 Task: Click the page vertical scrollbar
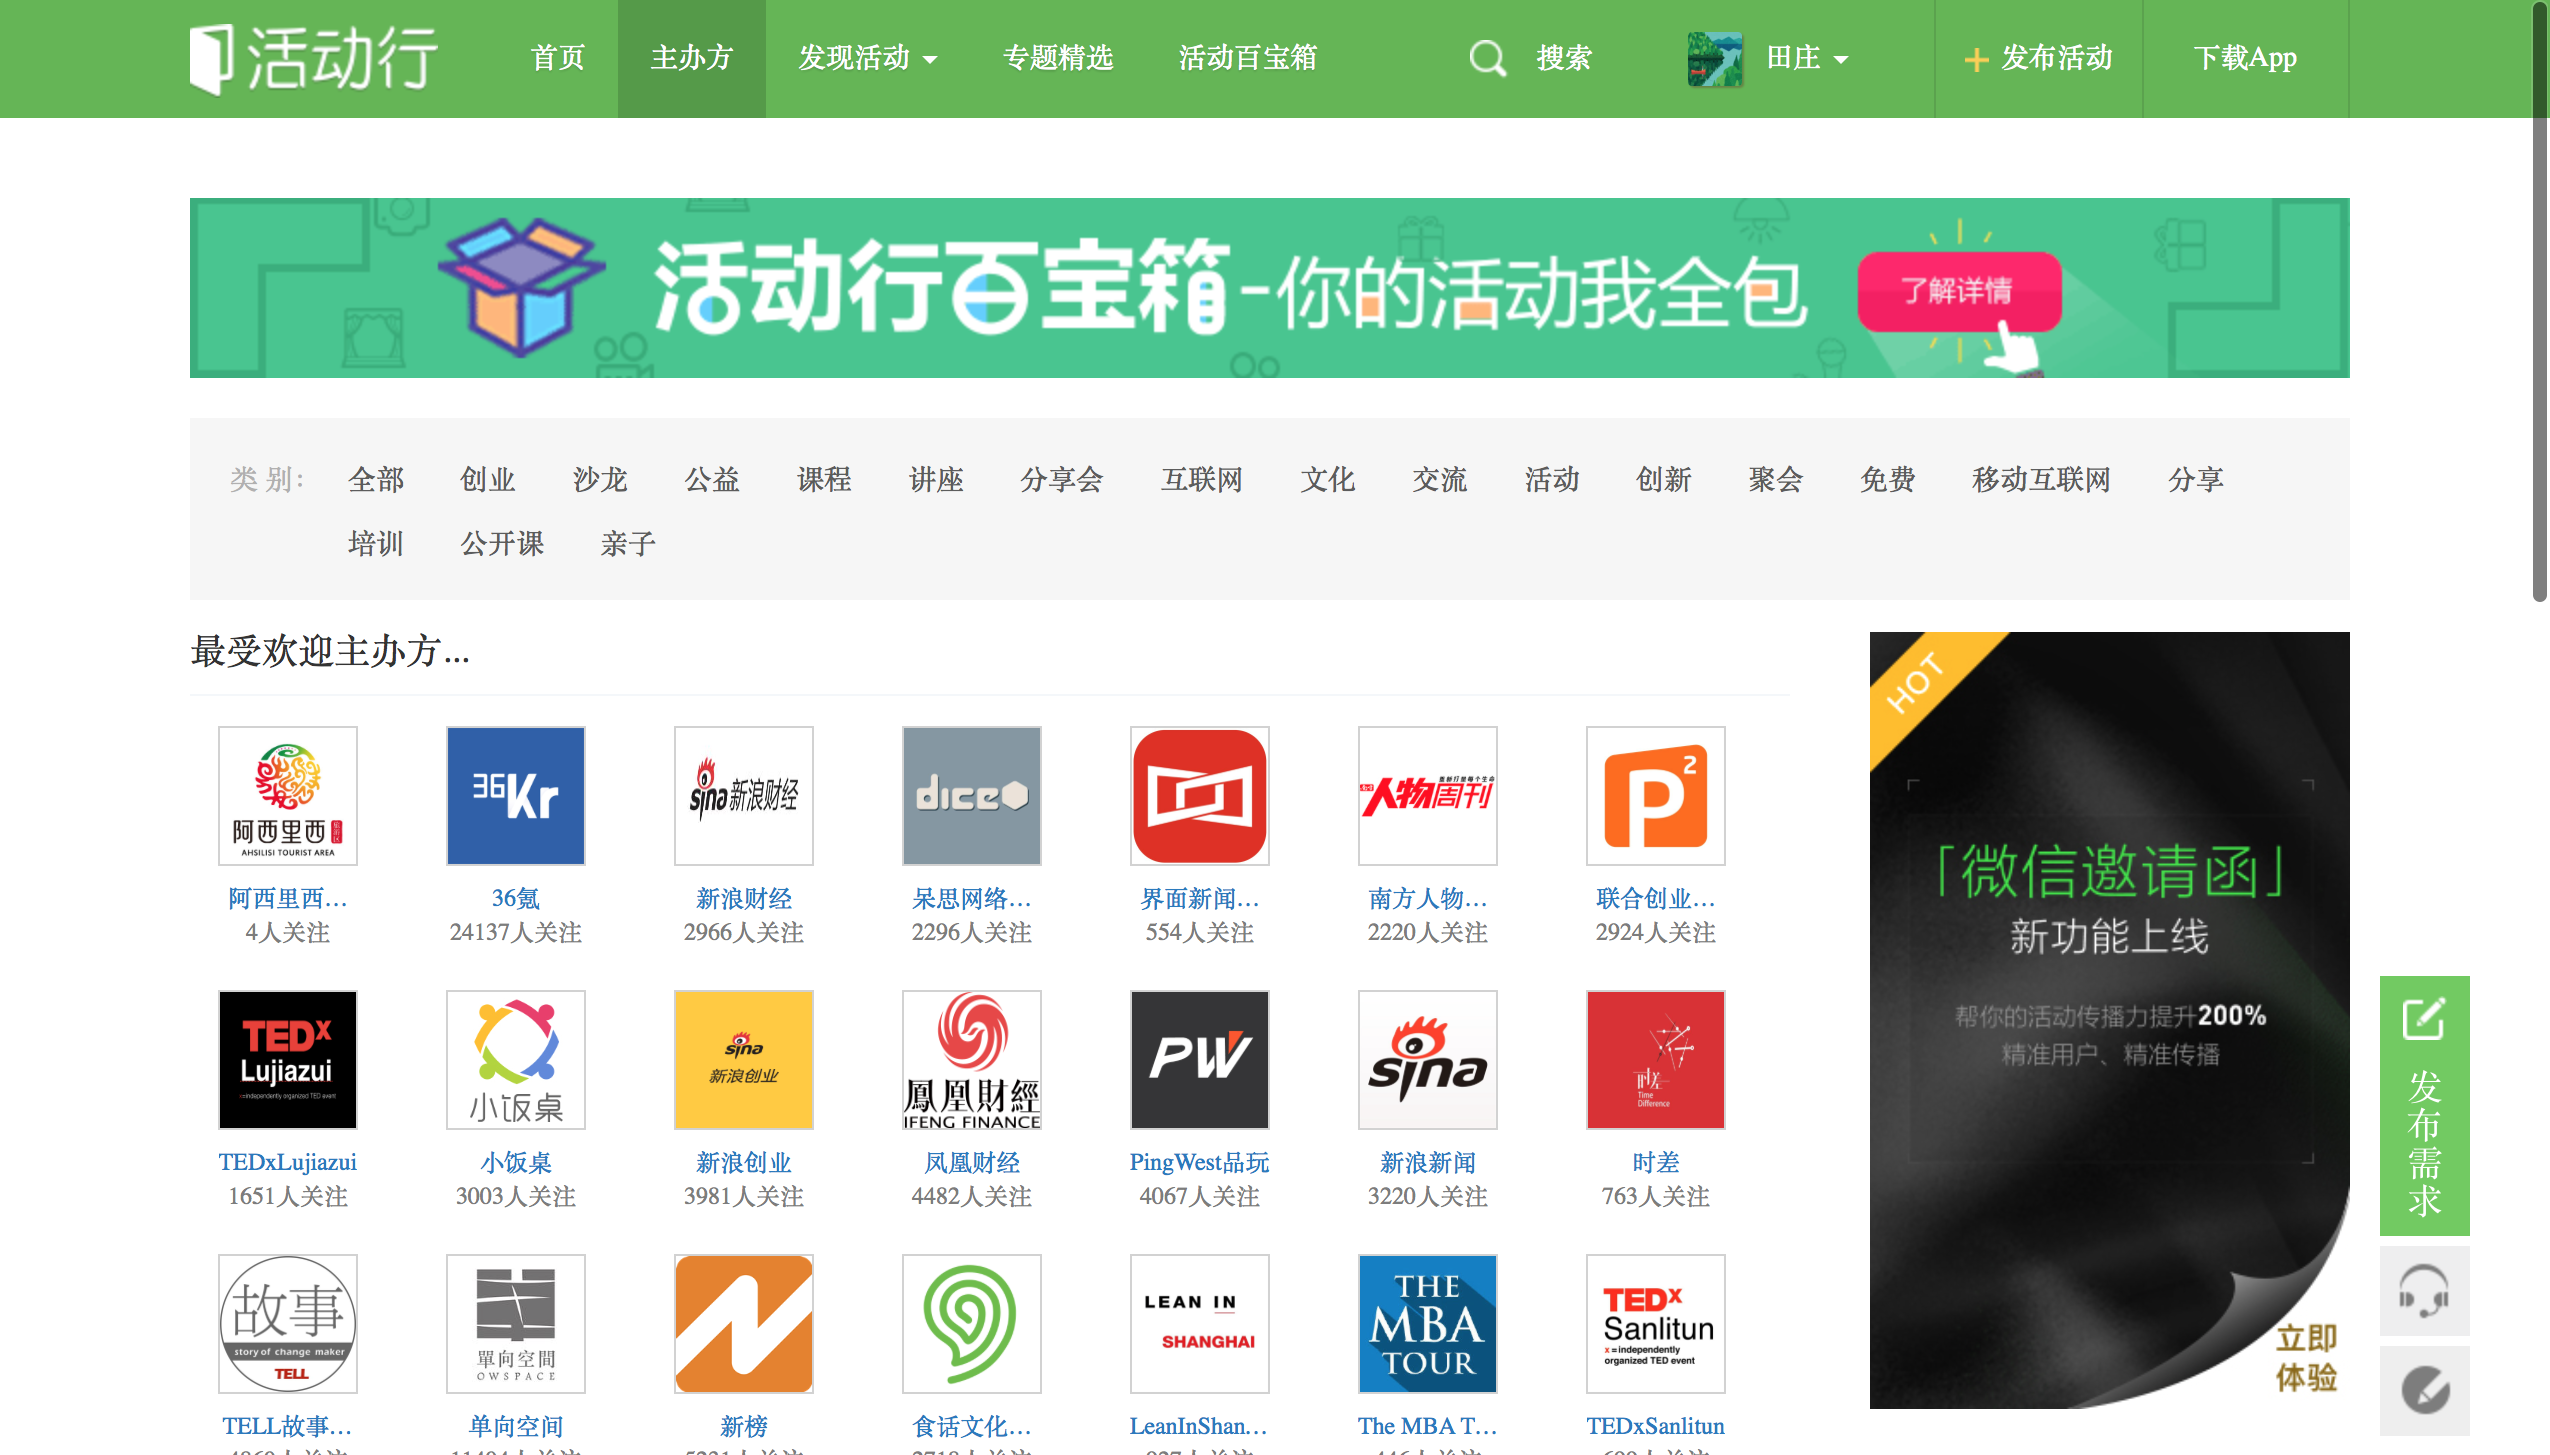point(2540,300)
